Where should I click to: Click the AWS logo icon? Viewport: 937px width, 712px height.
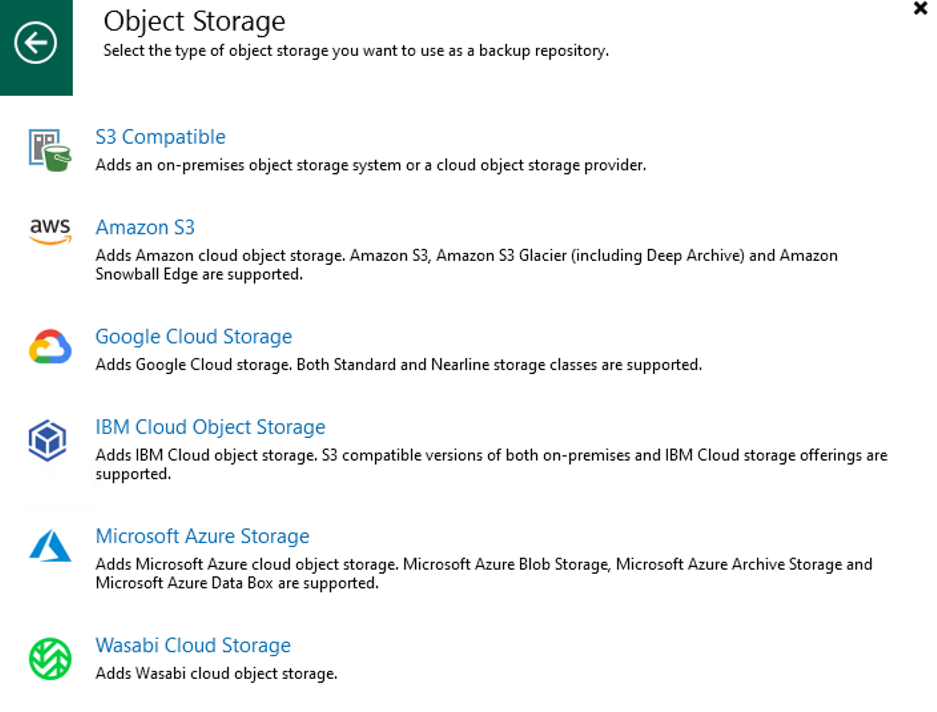click(x=49, y=231)
